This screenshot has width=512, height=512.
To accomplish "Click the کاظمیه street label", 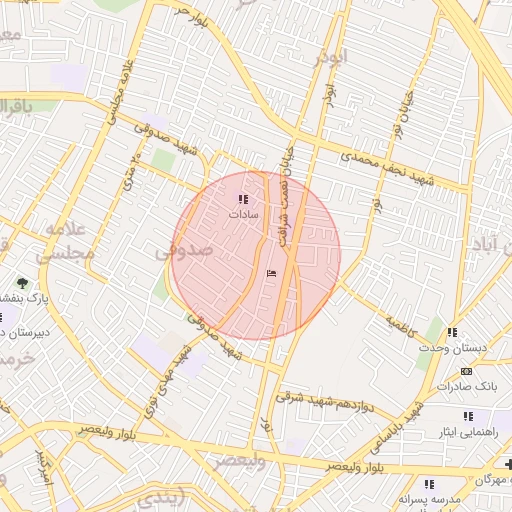I will 401,327.
